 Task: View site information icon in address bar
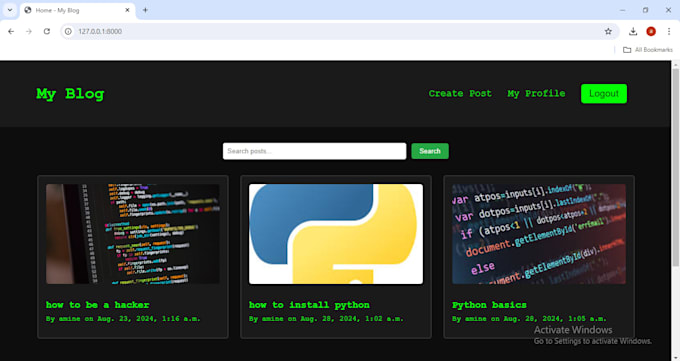(x=68, y=31)
